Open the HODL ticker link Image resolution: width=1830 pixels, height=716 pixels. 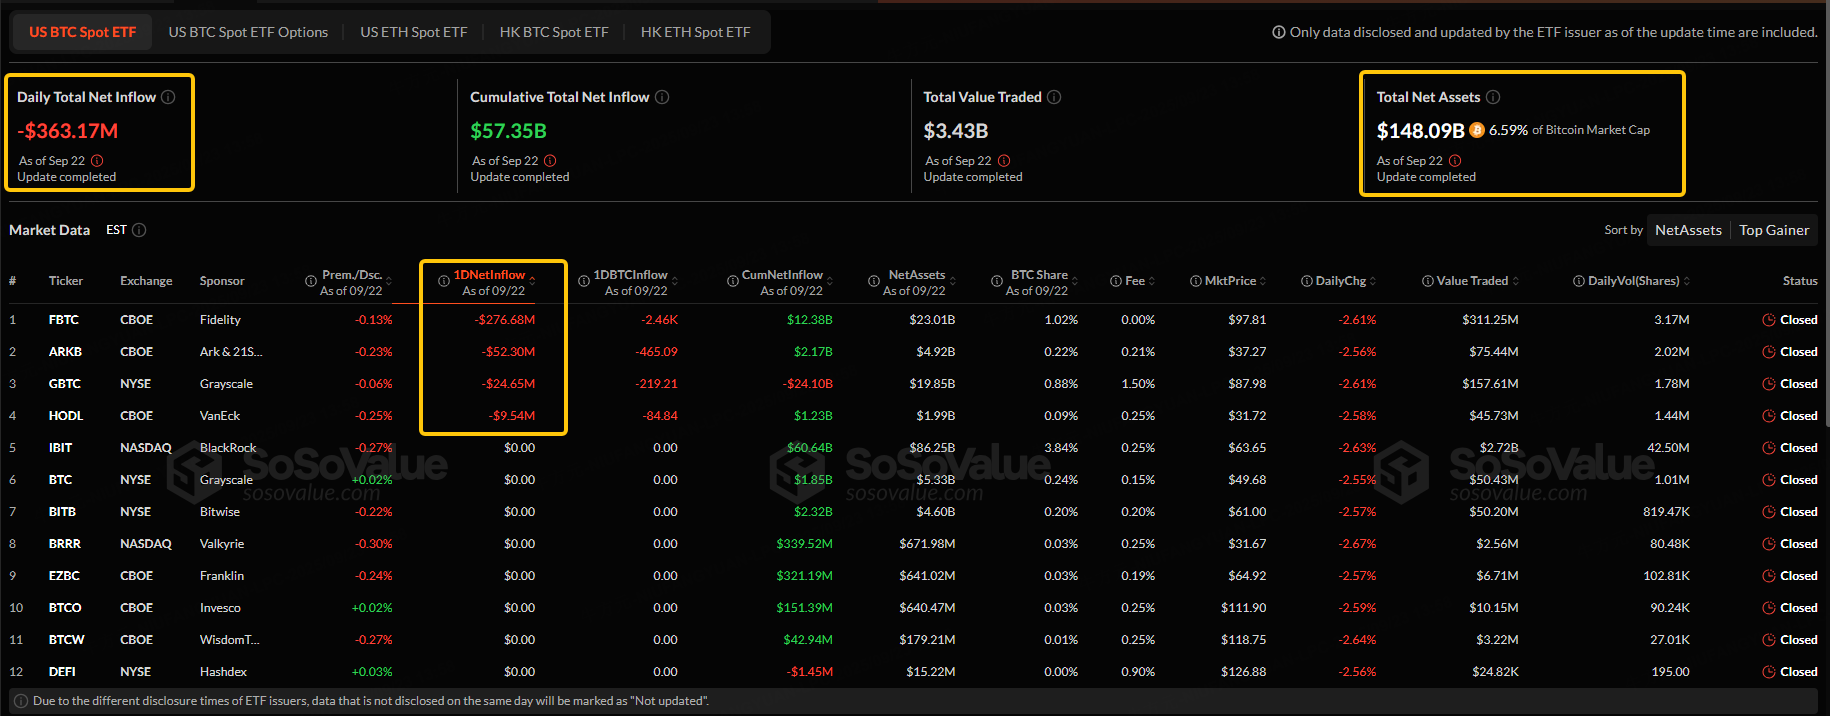(x=66, y=416)
